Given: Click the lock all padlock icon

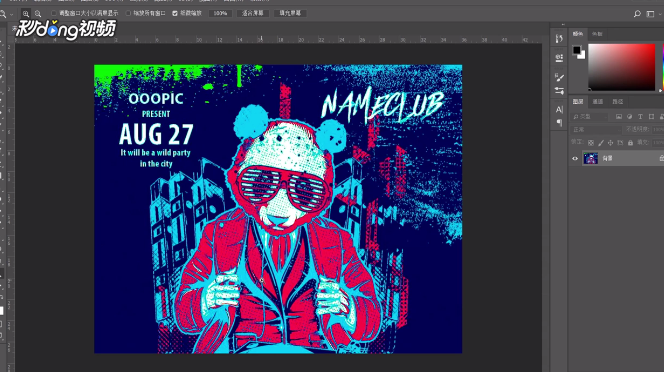Looking at the screenshot, I should point(630,143).
